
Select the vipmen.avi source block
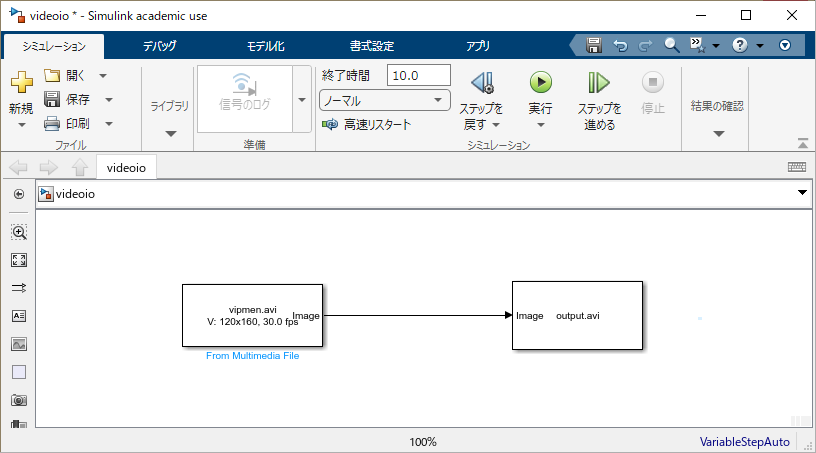pos(252,316)
